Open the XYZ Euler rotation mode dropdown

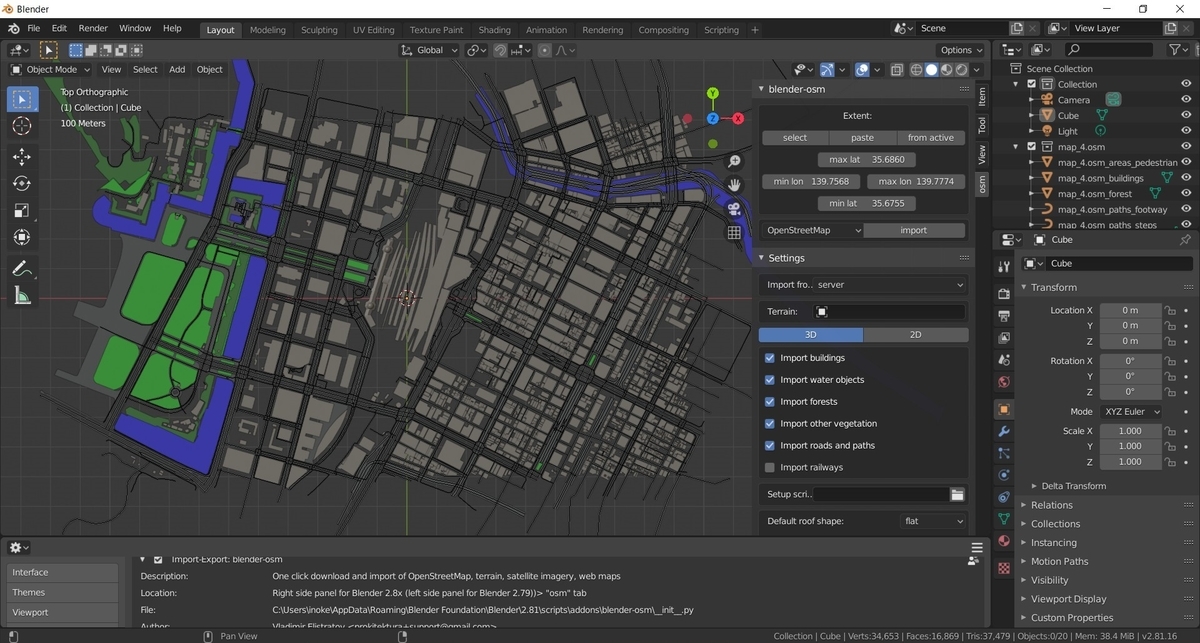pyautogui.click(x=1132, y=412)
